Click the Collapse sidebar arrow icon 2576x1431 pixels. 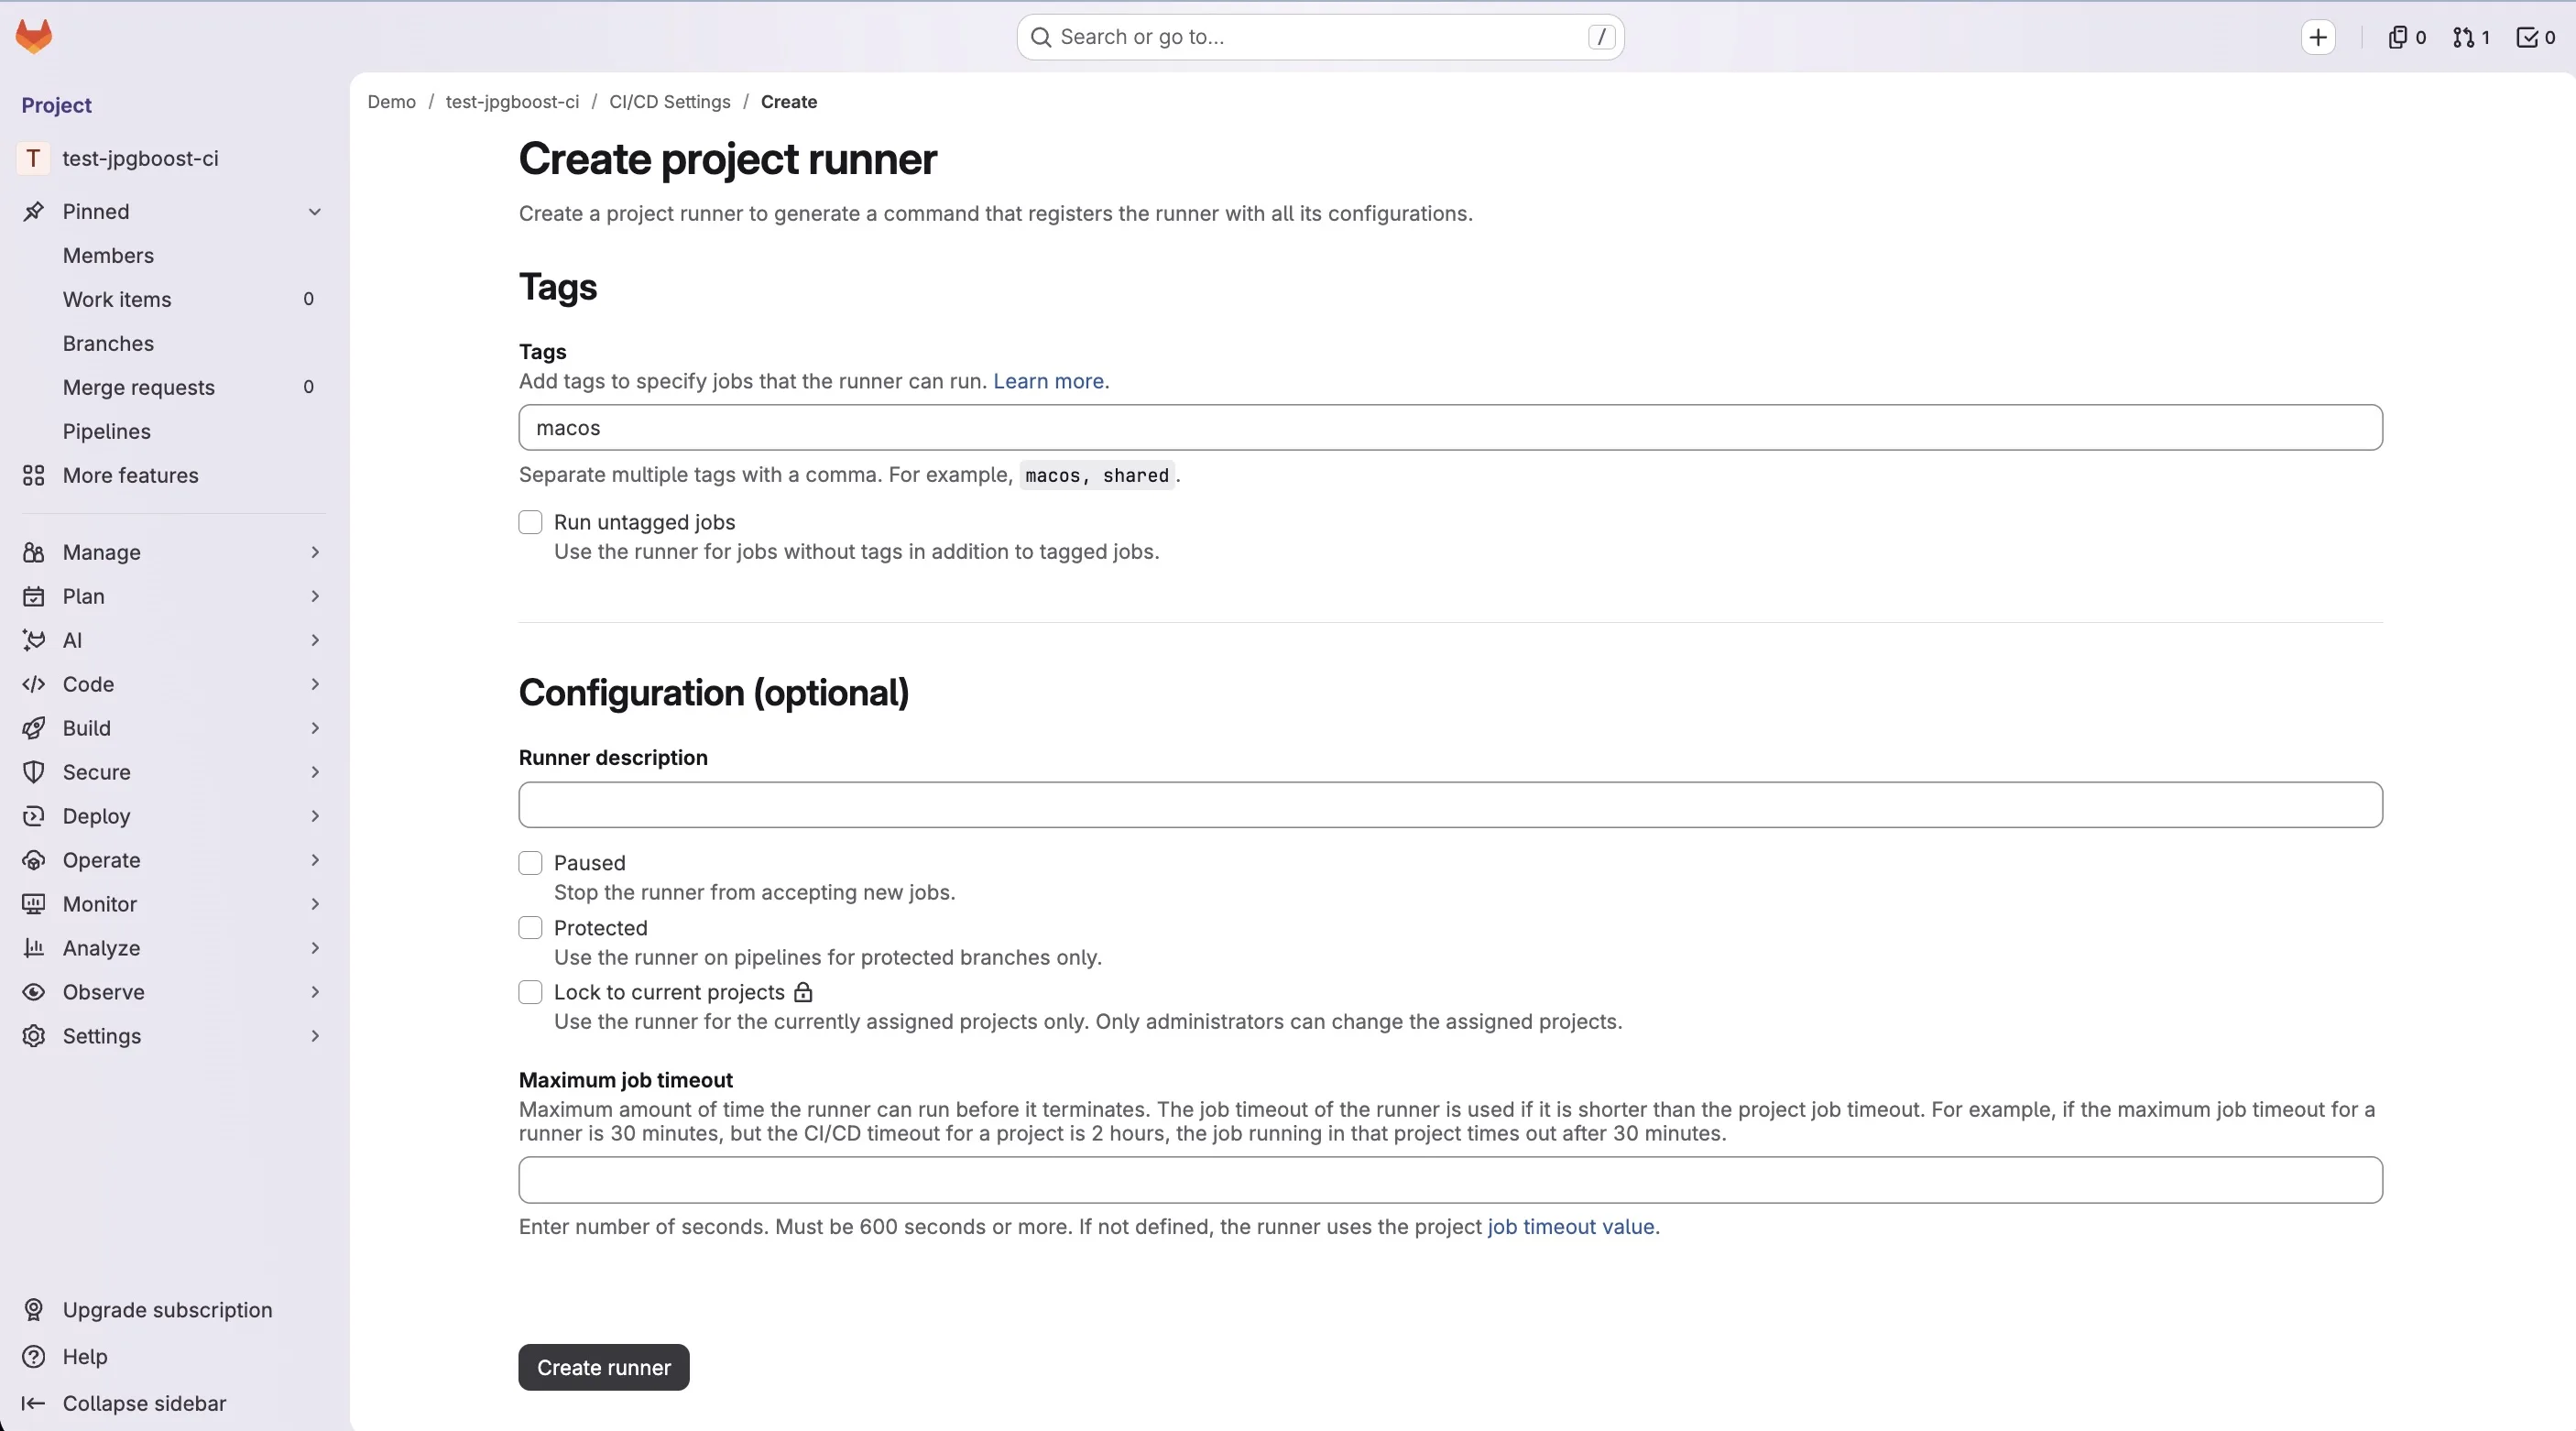coord(34,1403)
